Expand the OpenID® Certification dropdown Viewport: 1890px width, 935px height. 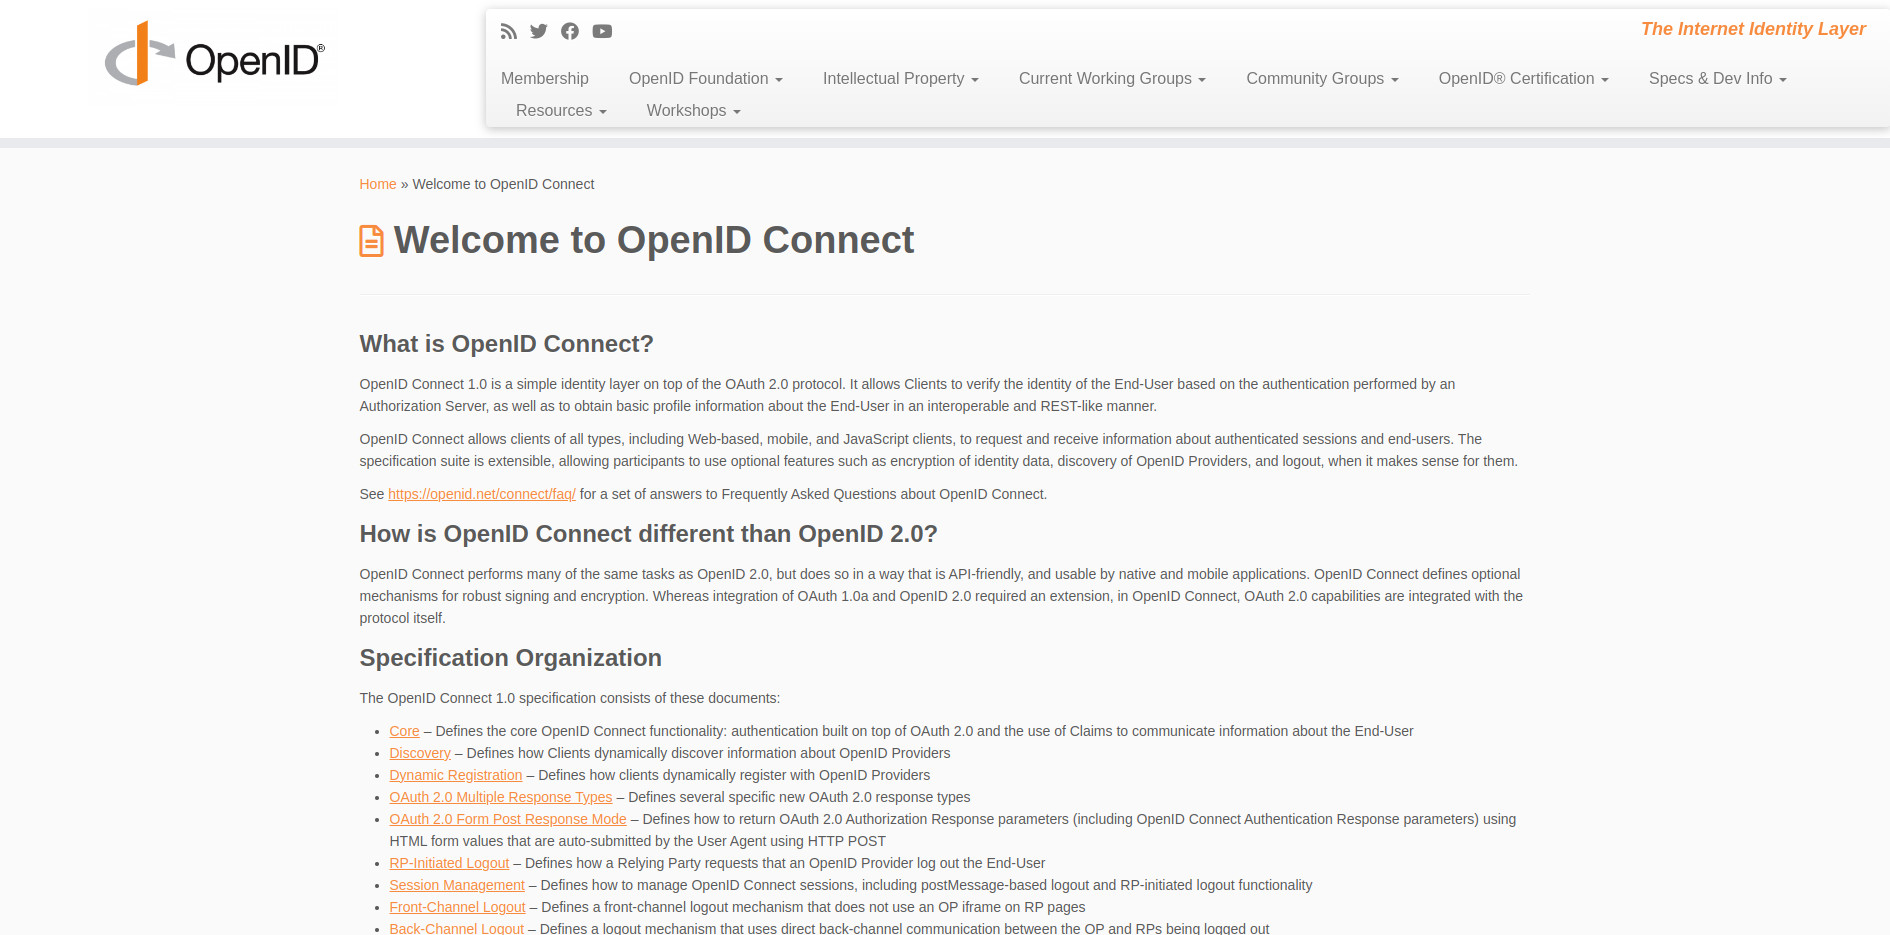1523,78
